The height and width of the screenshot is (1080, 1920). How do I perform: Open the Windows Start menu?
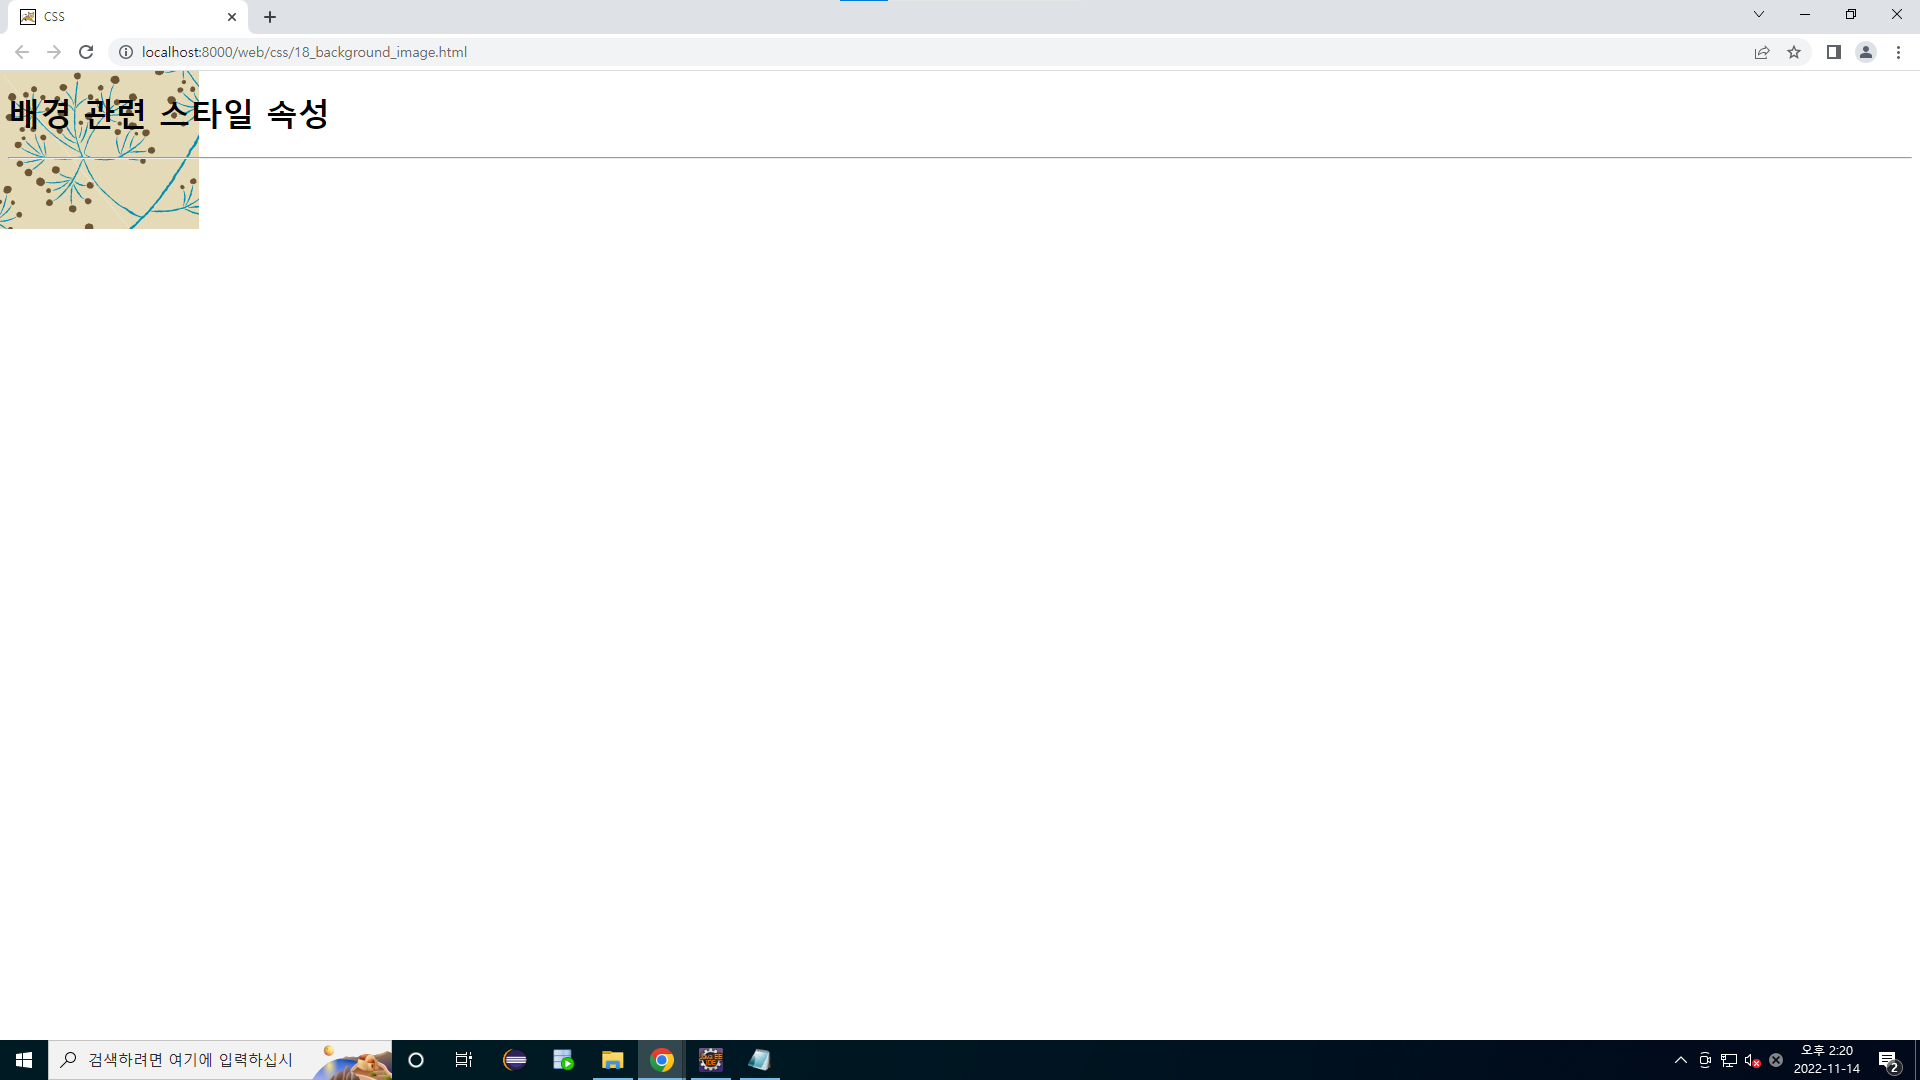point(24,1060)
